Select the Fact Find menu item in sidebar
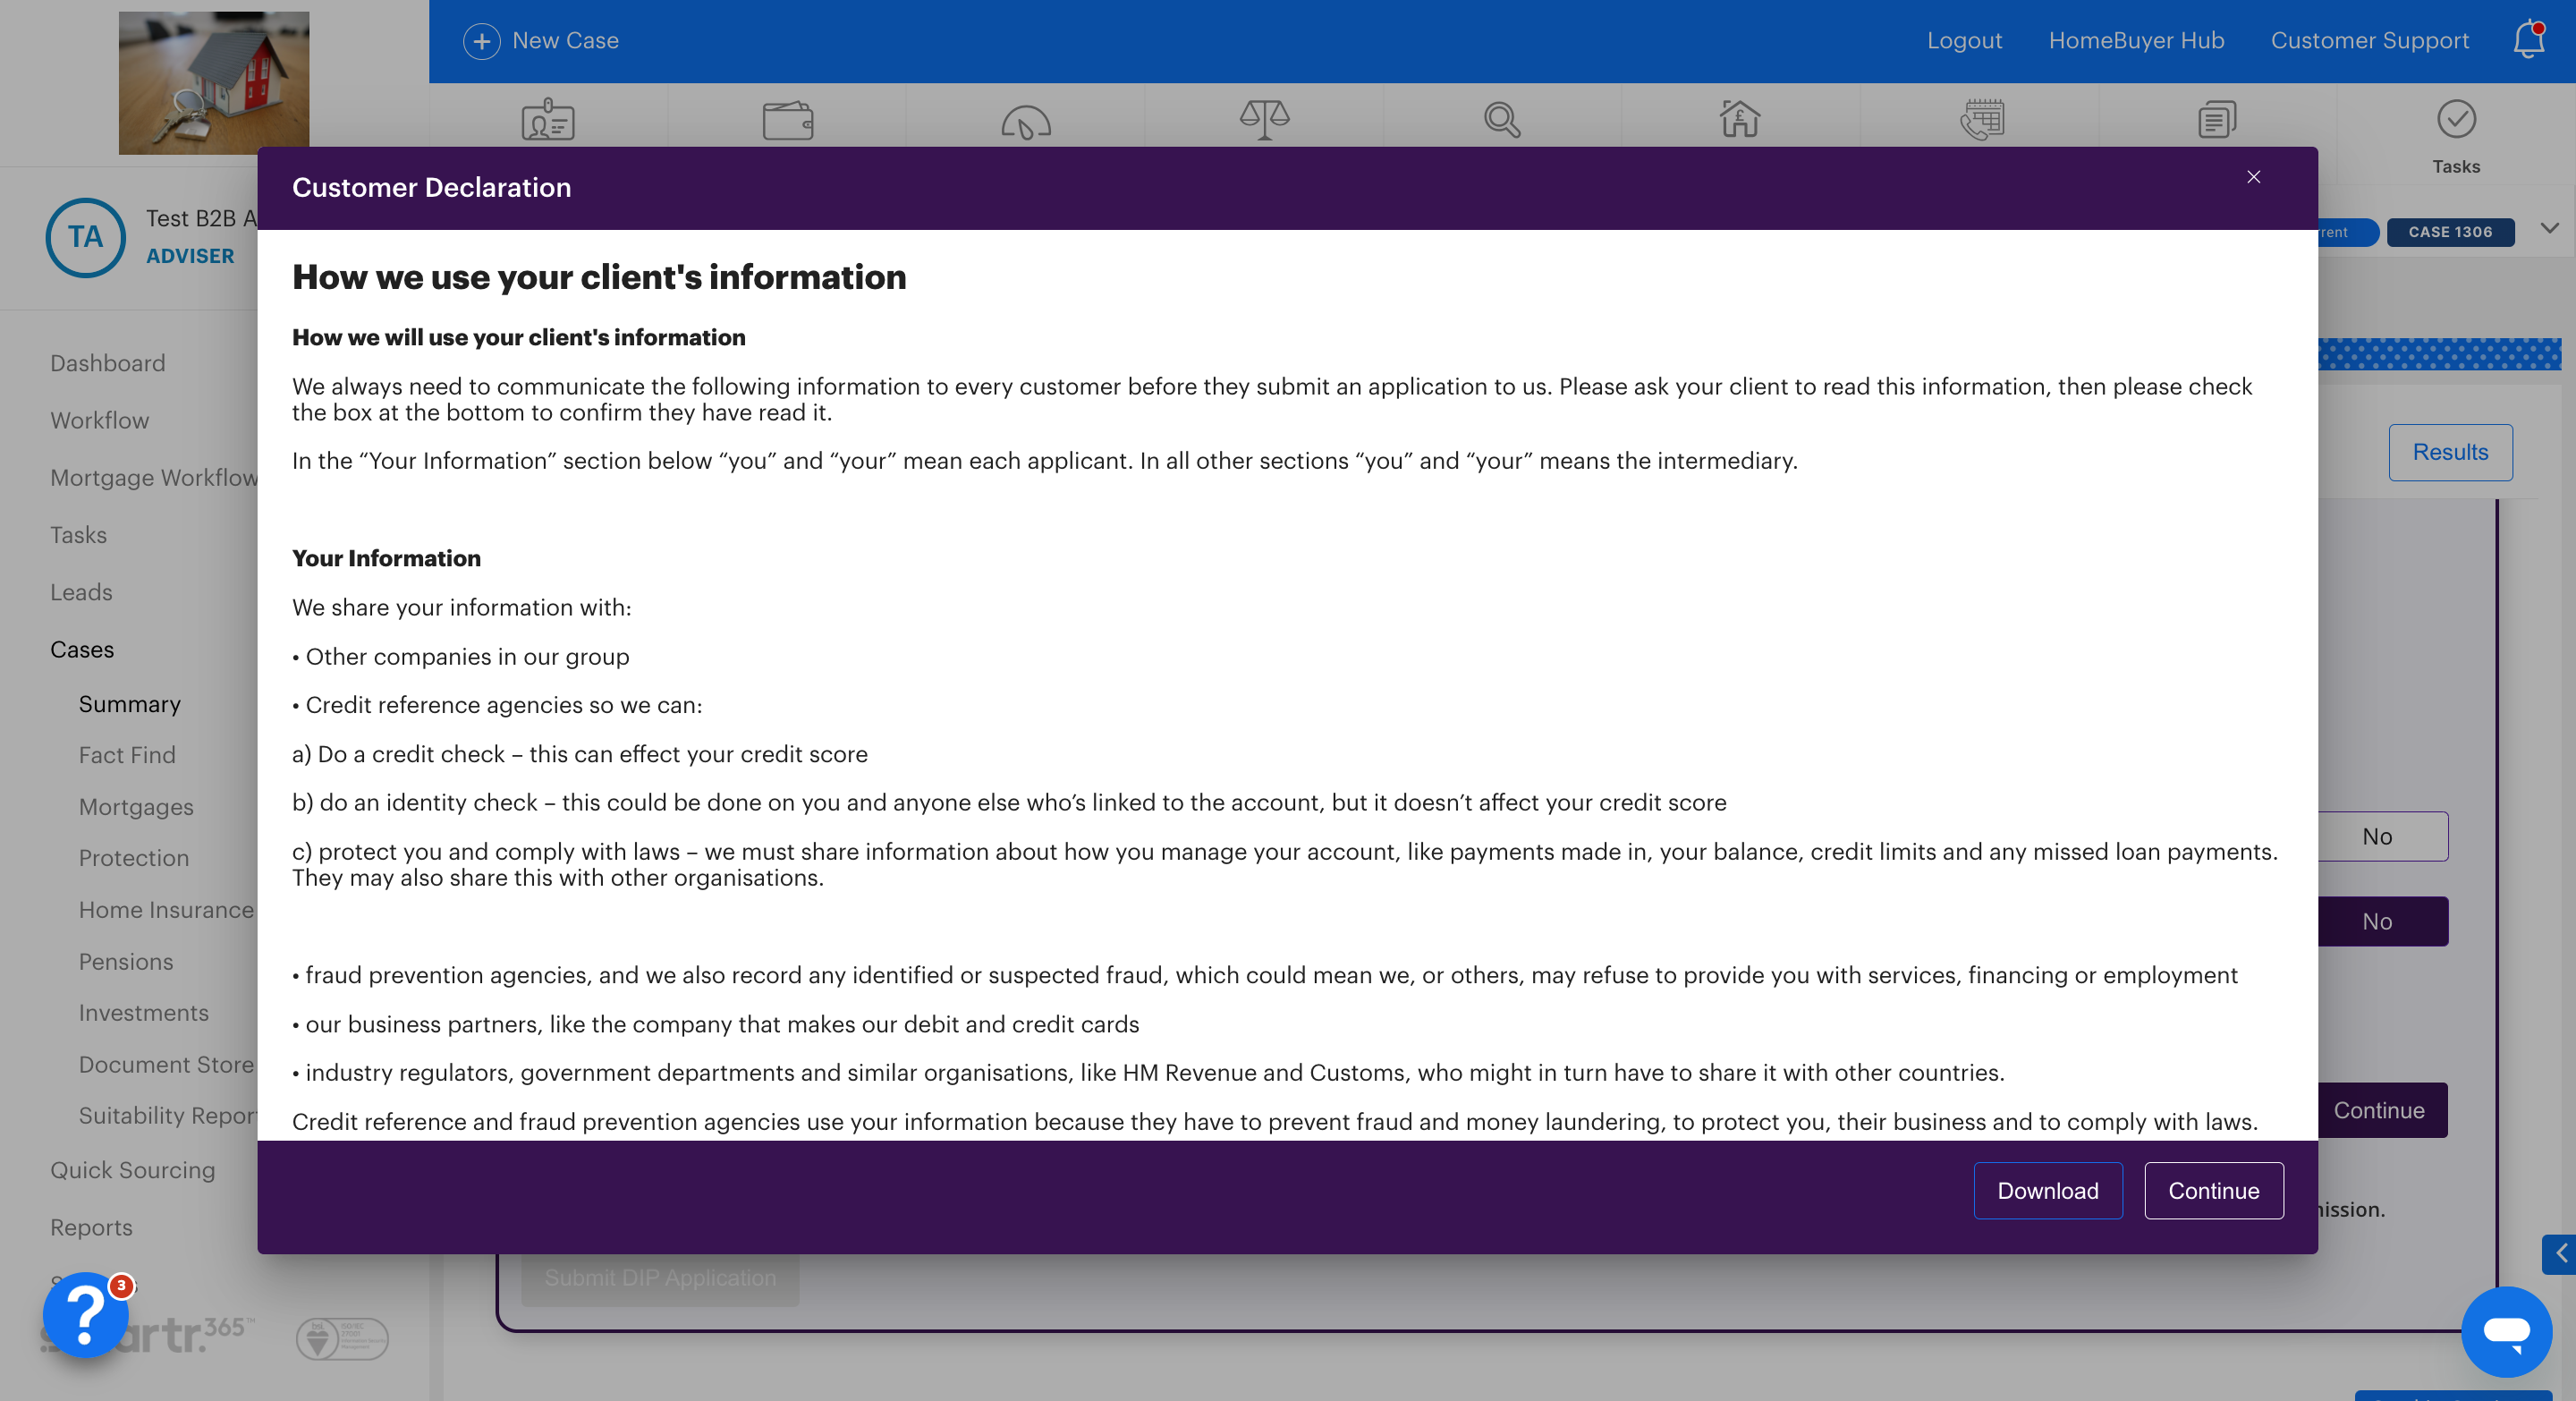Viewport: 2576px width, 1401px height. (x=126, y=754)
